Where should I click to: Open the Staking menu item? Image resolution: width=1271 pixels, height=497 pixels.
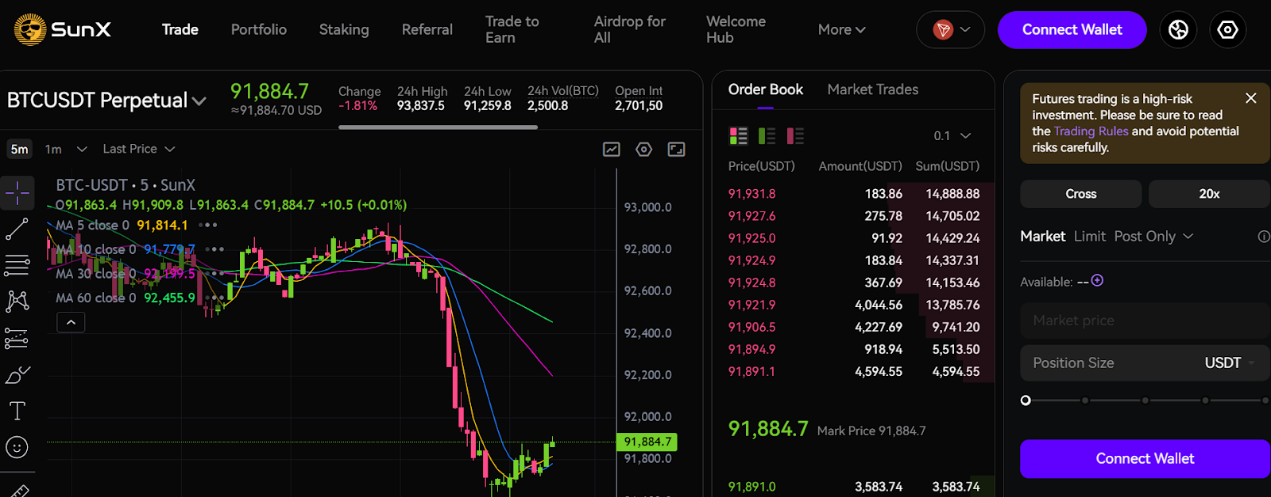tap(344, 29)
